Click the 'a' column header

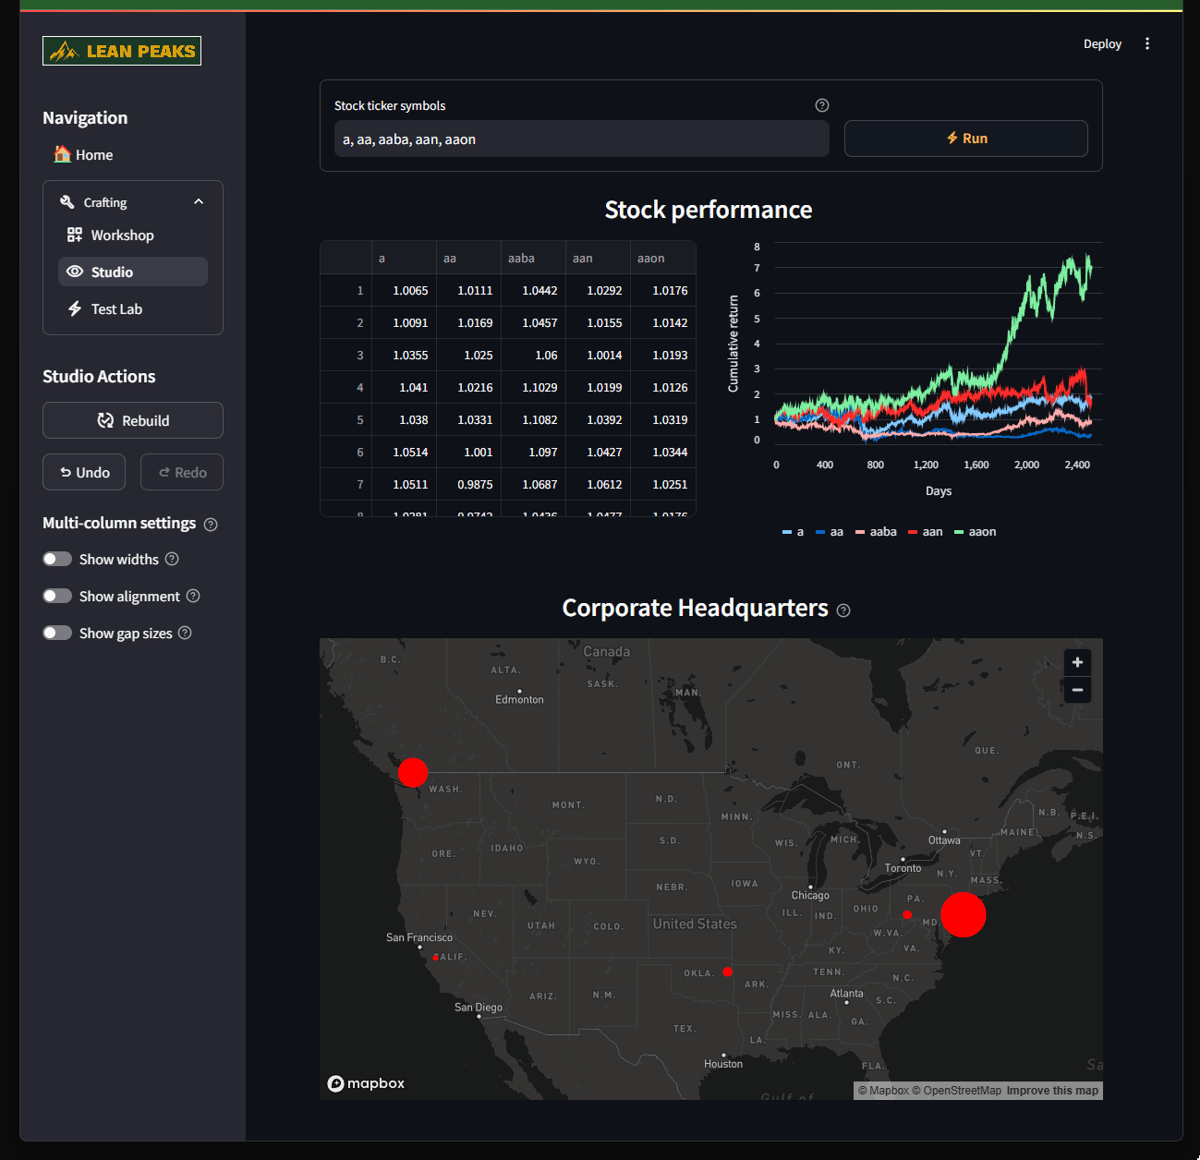tap(403, 258)
